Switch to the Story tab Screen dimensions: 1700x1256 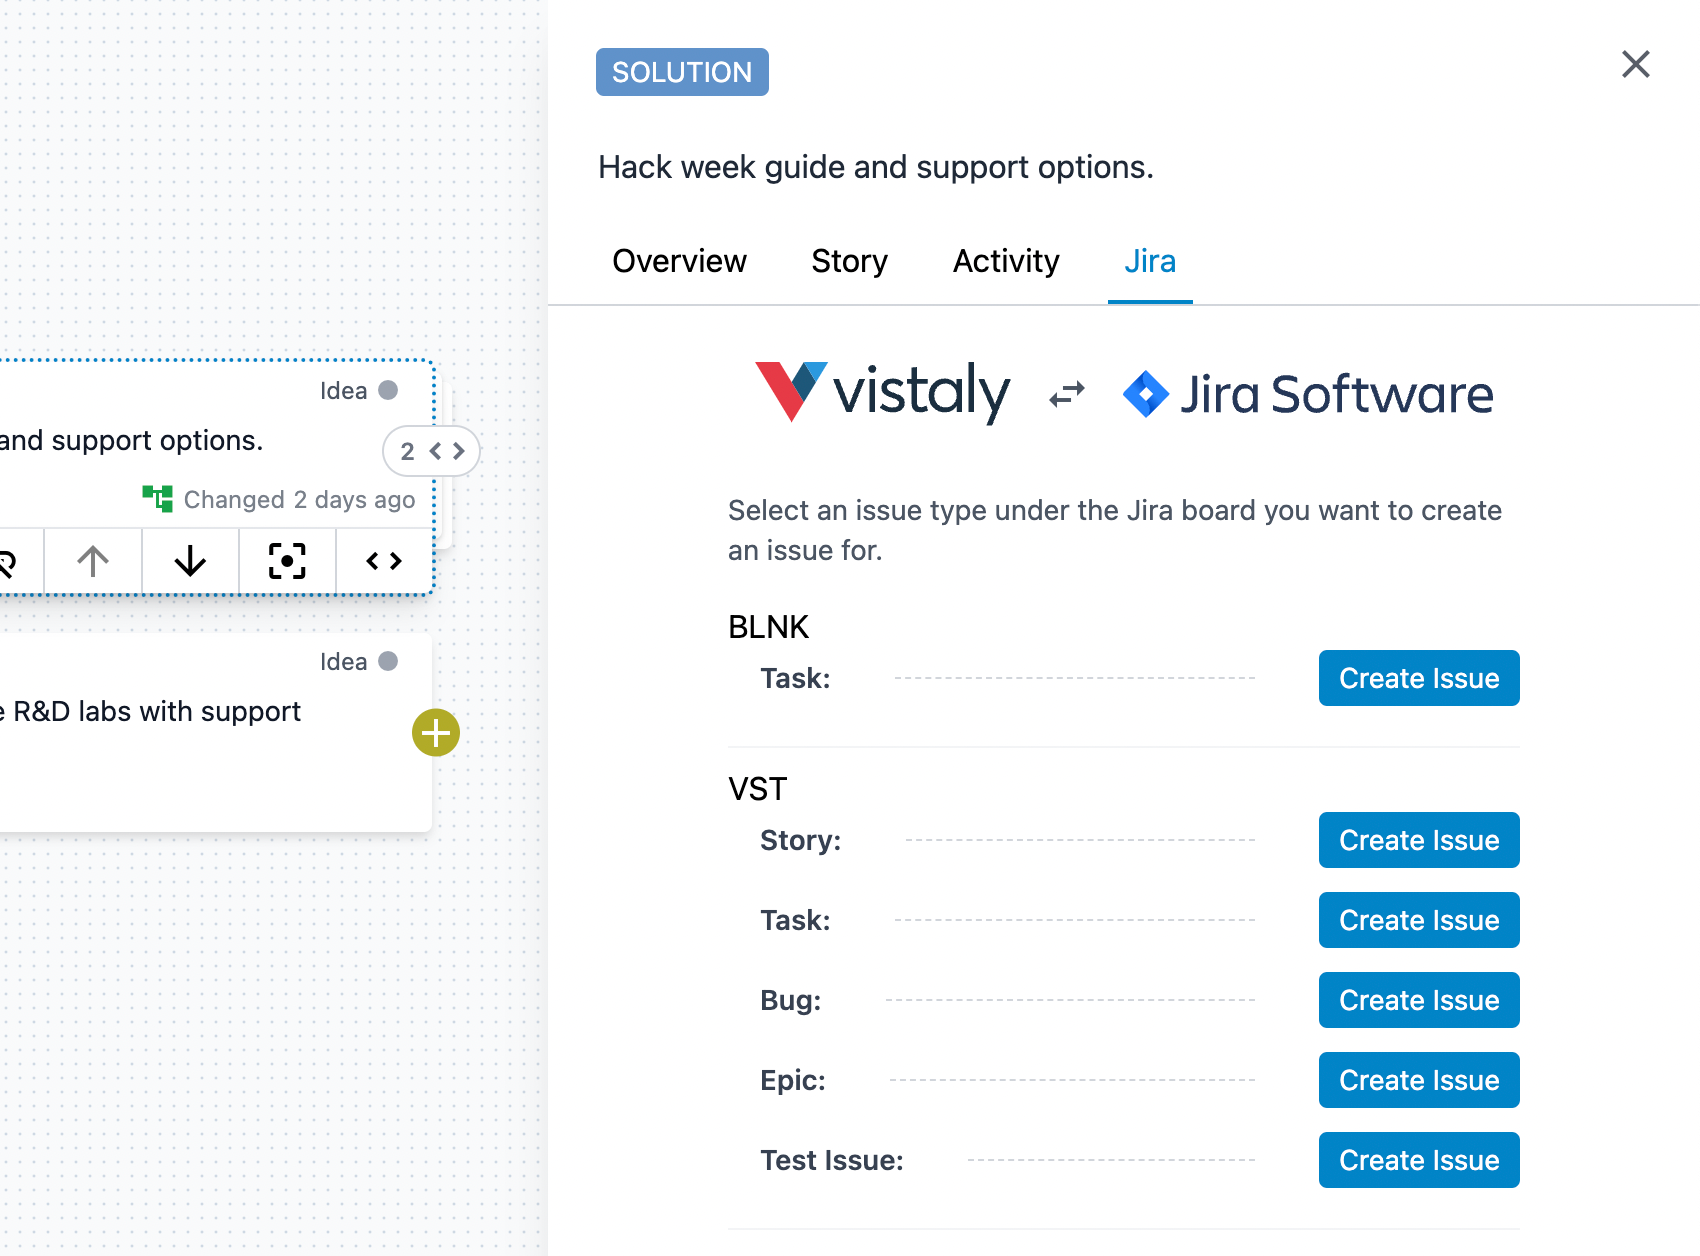pos(849,261)
